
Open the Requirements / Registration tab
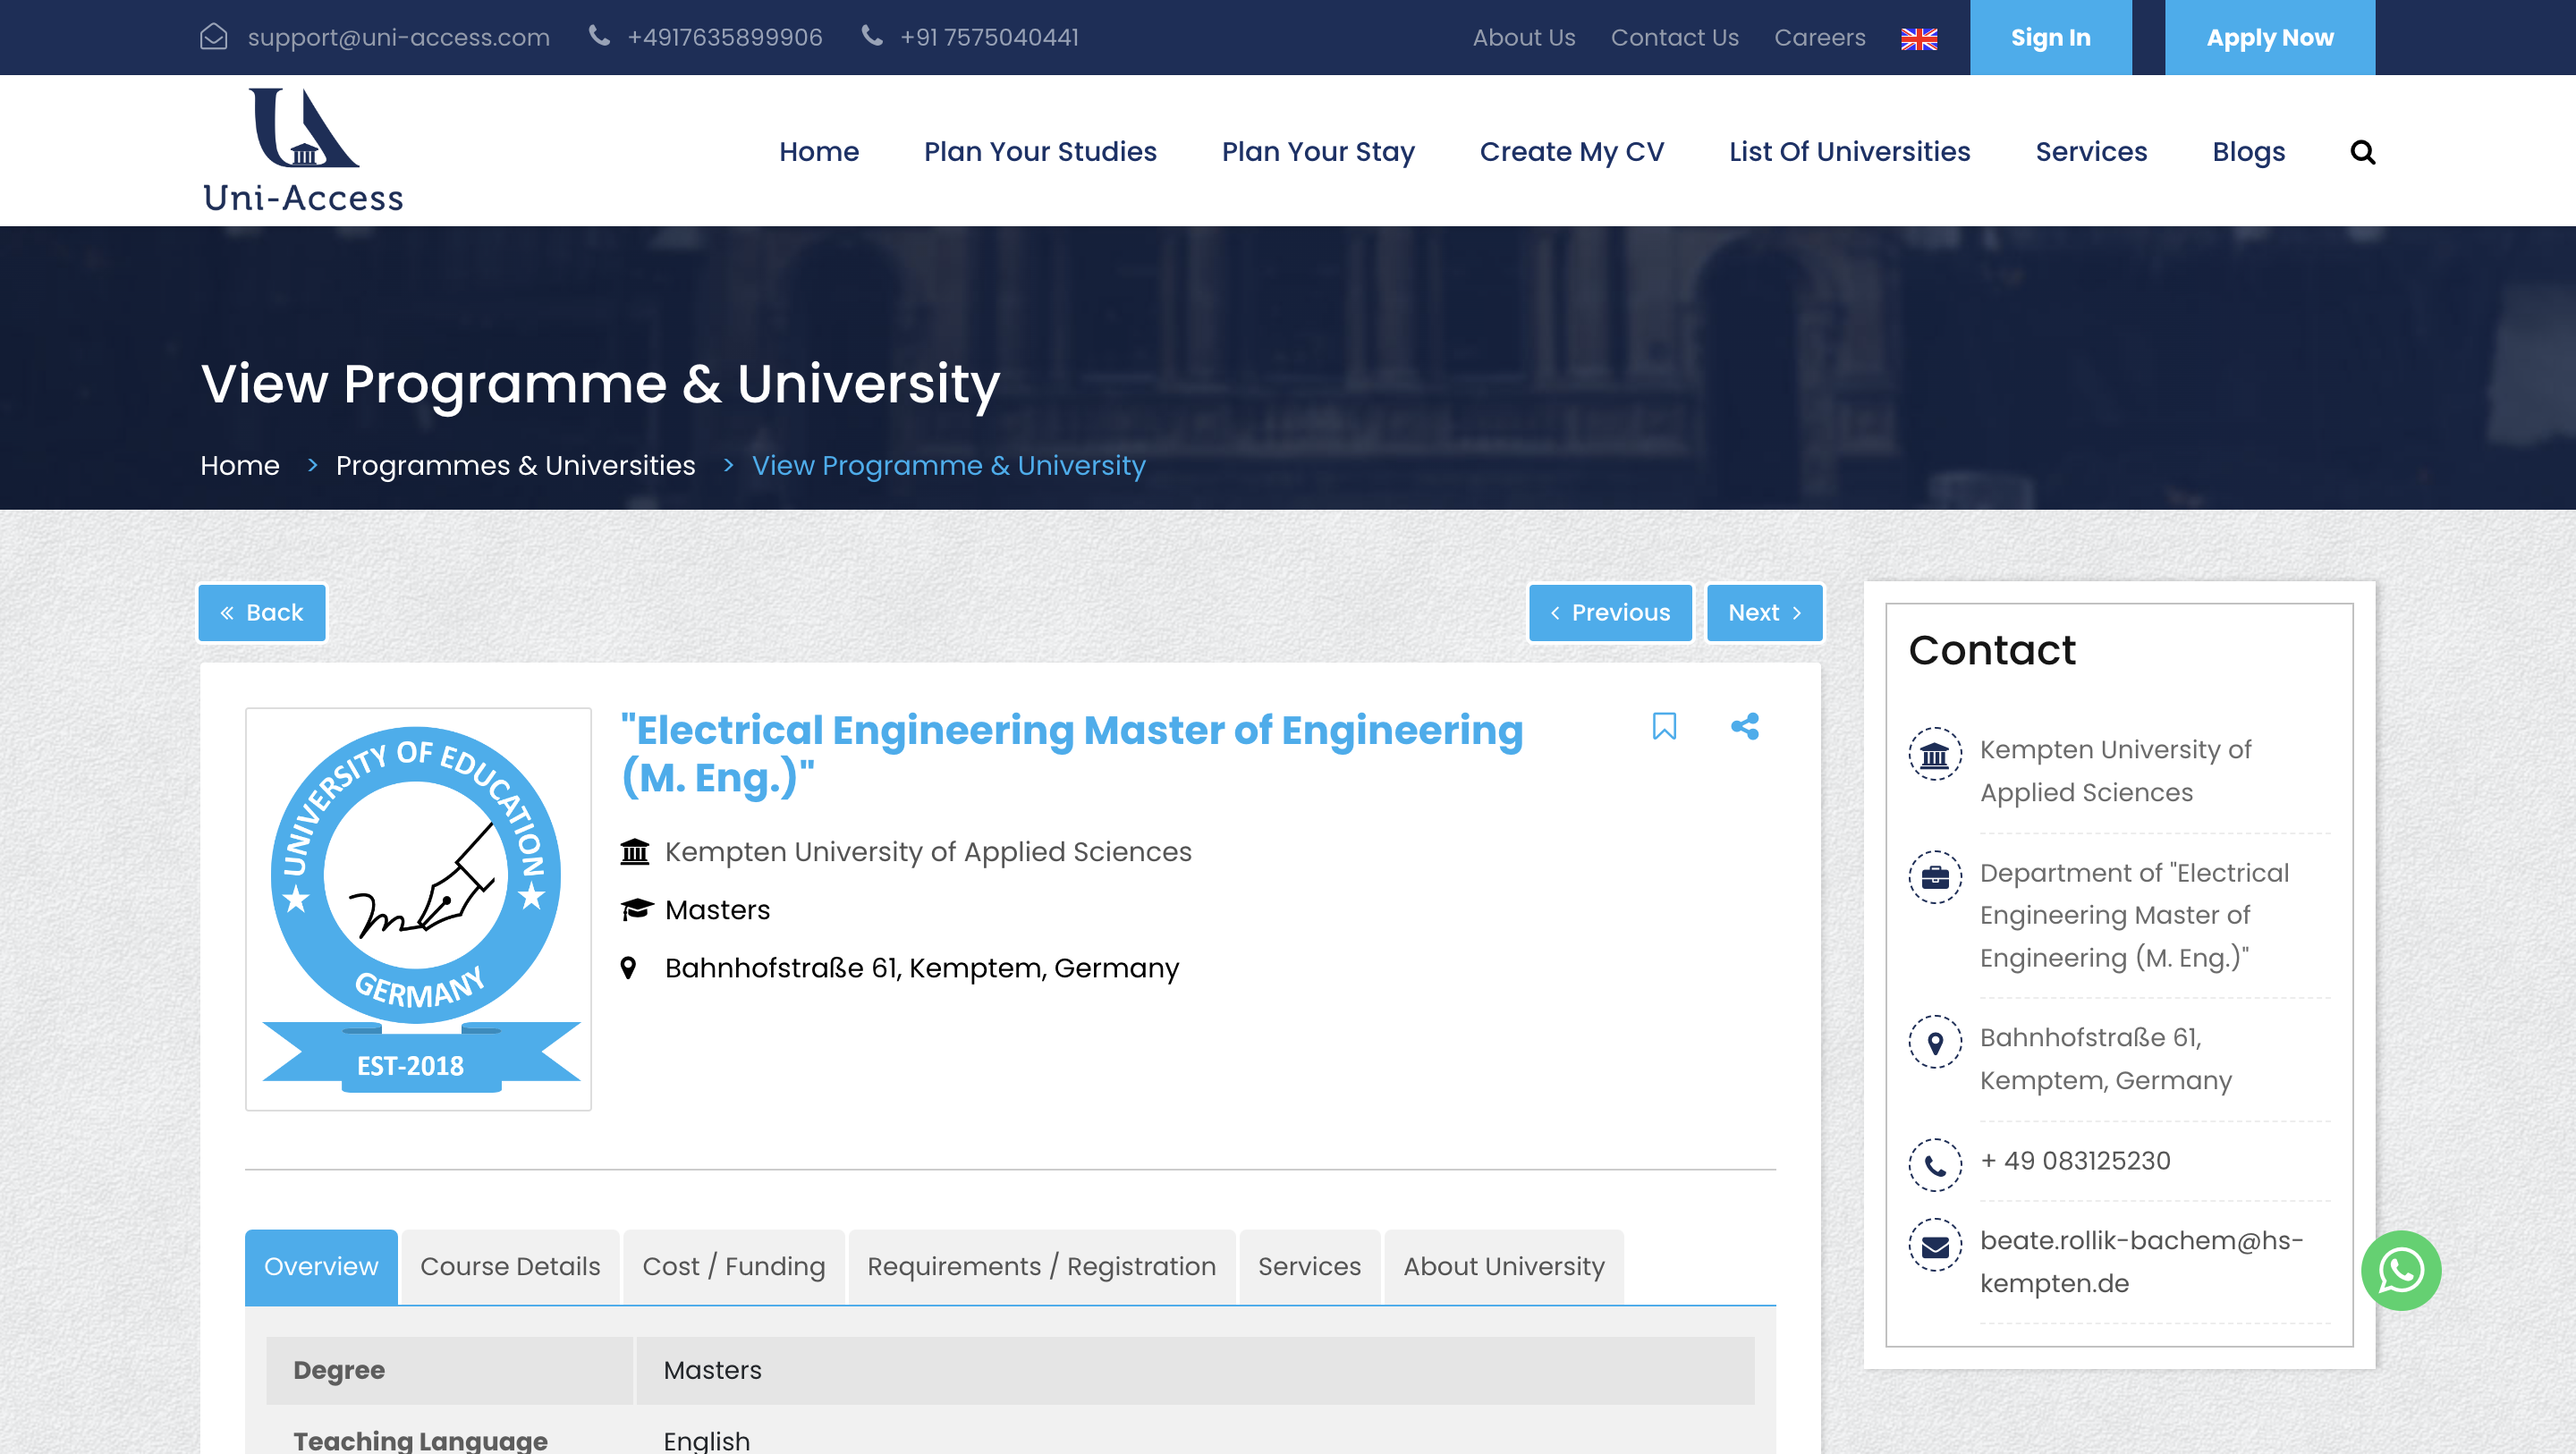(x=1041, y=1267)
